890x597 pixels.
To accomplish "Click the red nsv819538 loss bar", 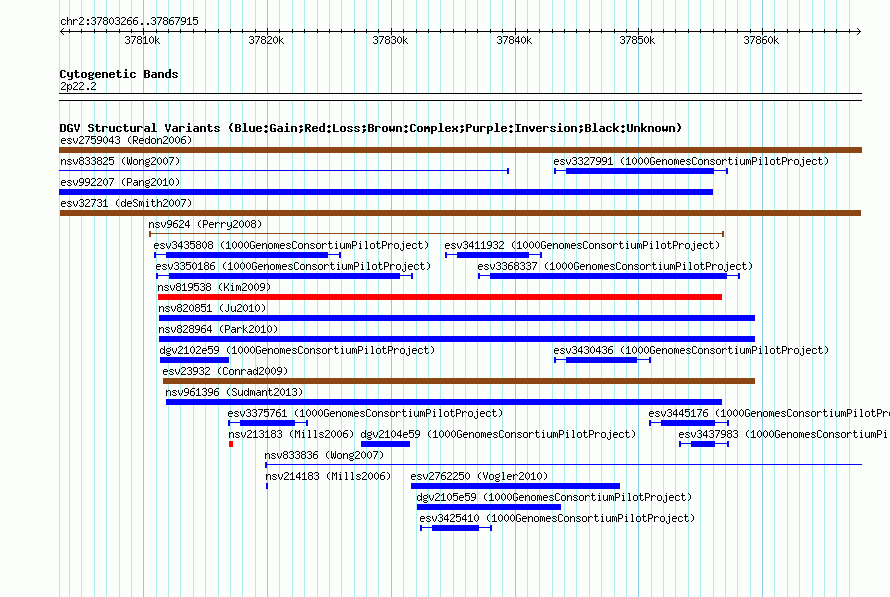I will coord(440,297).
